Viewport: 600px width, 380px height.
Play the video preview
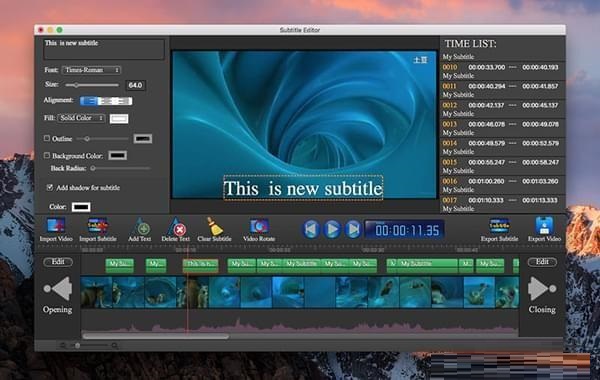click(x=332, y=229)
